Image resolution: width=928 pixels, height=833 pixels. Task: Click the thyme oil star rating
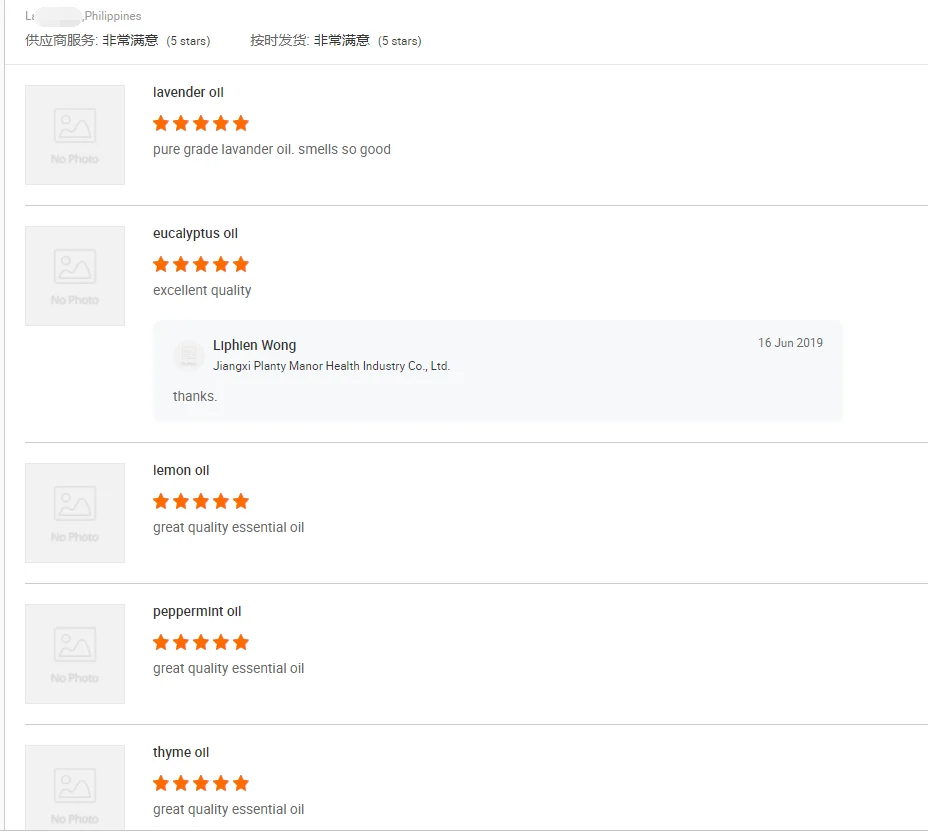[x=201, y=784]
